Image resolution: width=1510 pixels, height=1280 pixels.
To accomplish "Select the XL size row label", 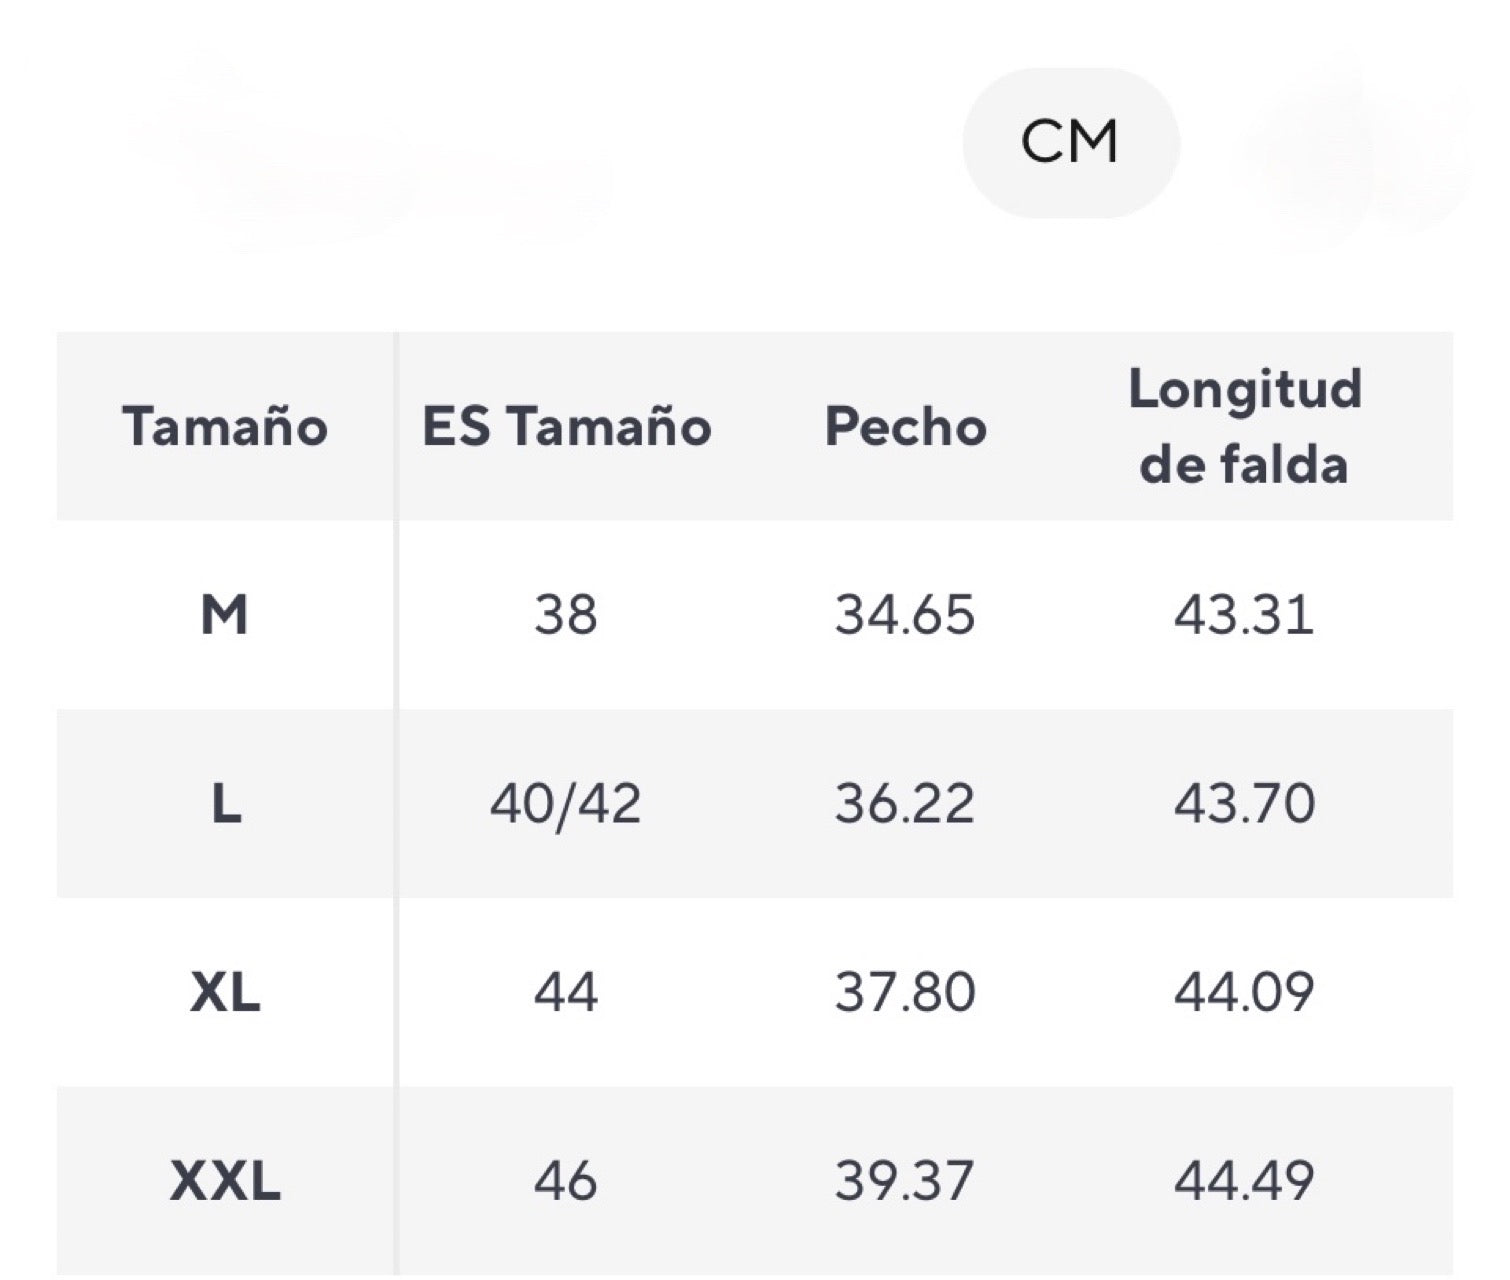I will coord(225,992).
